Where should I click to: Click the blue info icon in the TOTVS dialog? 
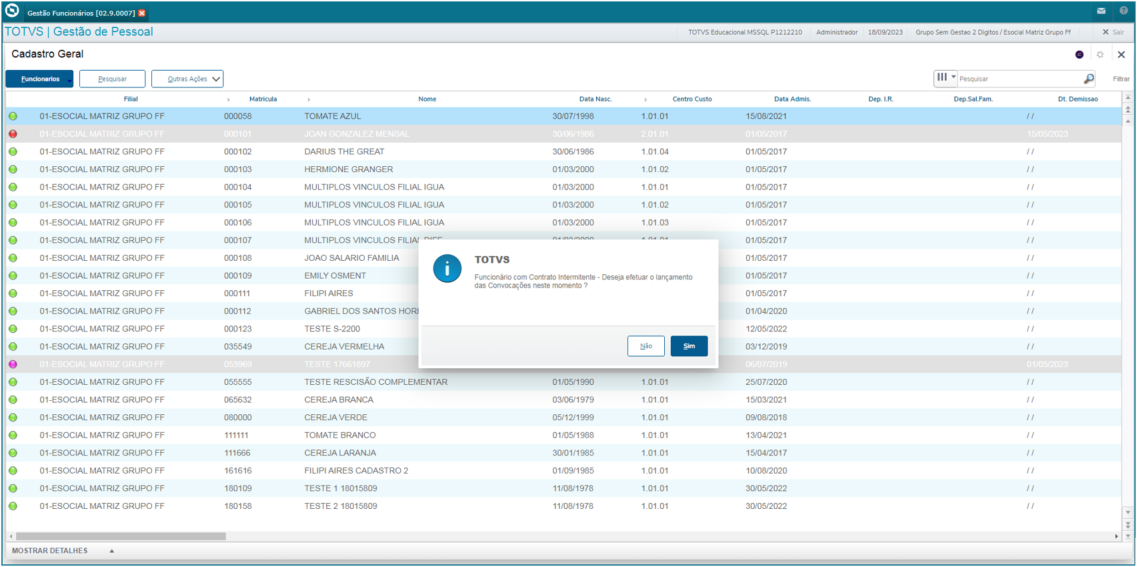447,268
